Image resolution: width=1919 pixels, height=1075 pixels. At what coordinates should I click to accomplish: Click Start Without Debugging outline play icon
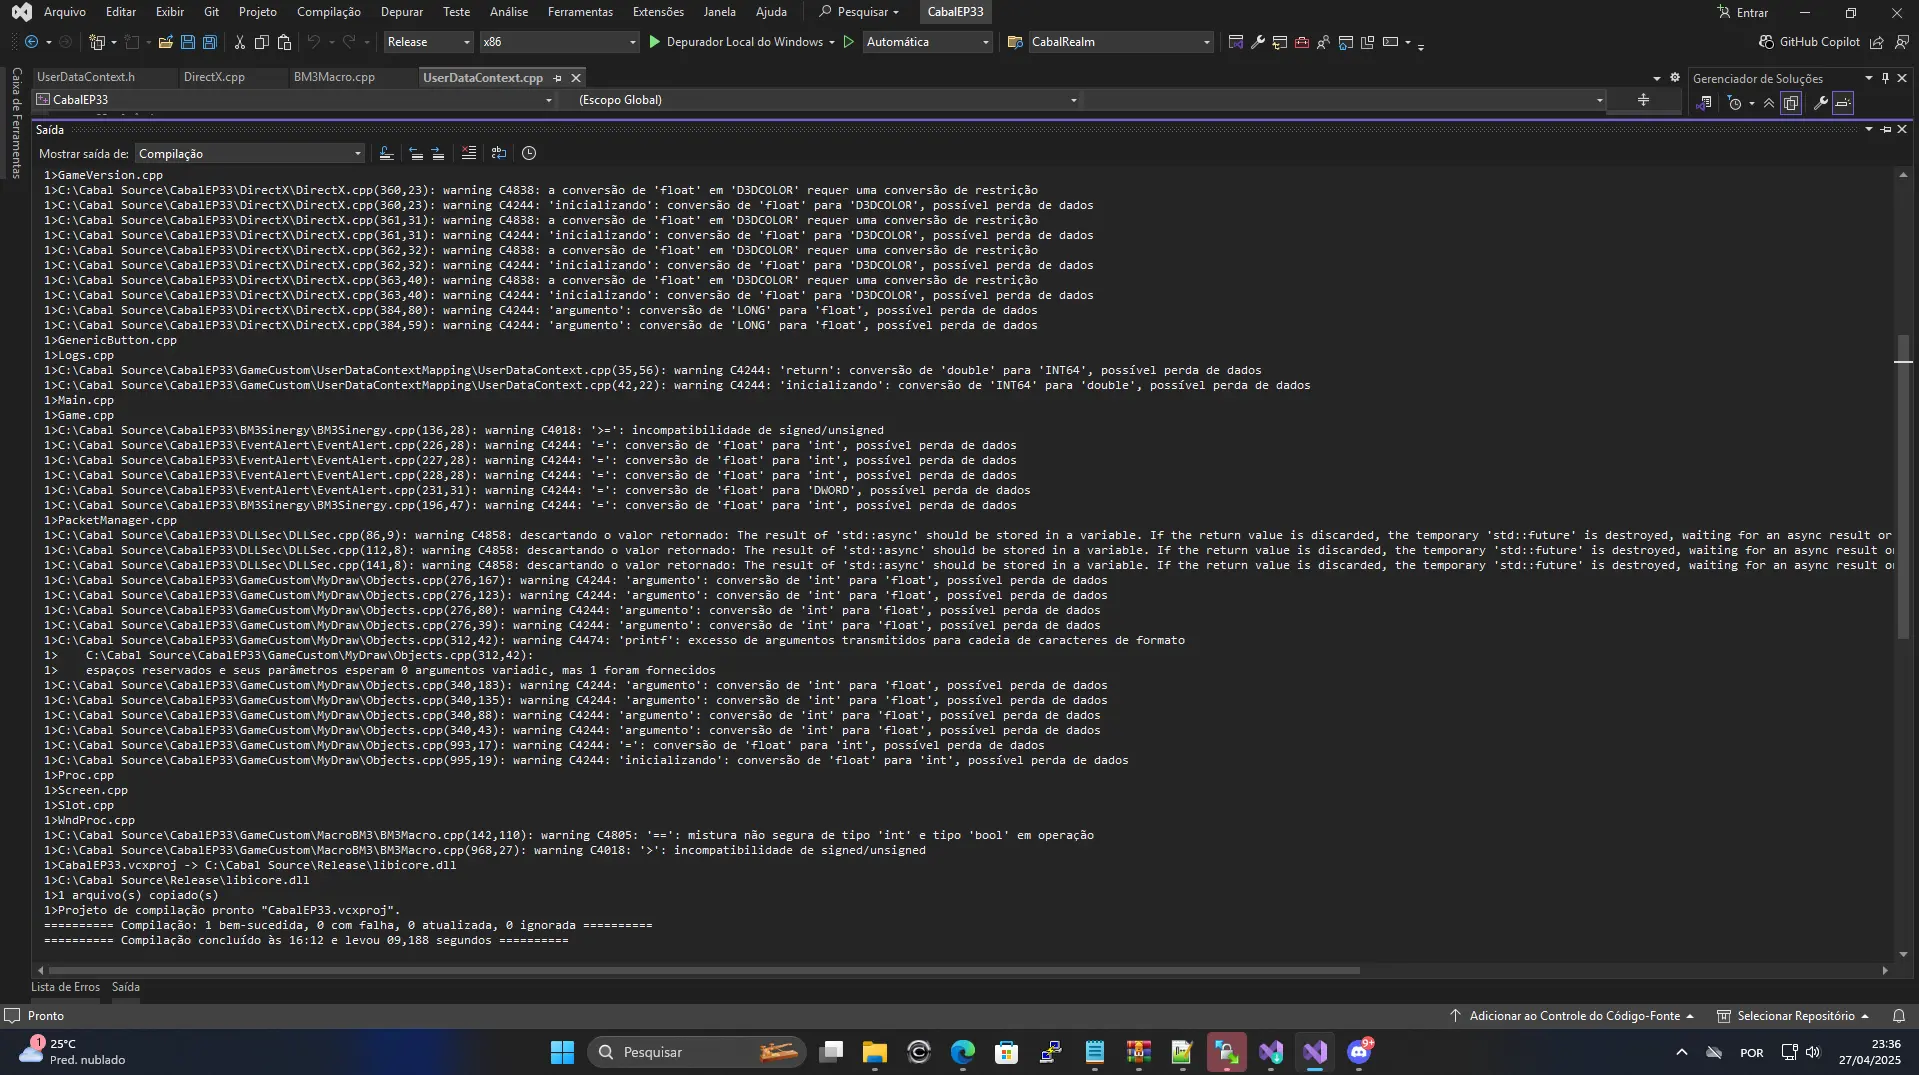(x=849, y=42)
